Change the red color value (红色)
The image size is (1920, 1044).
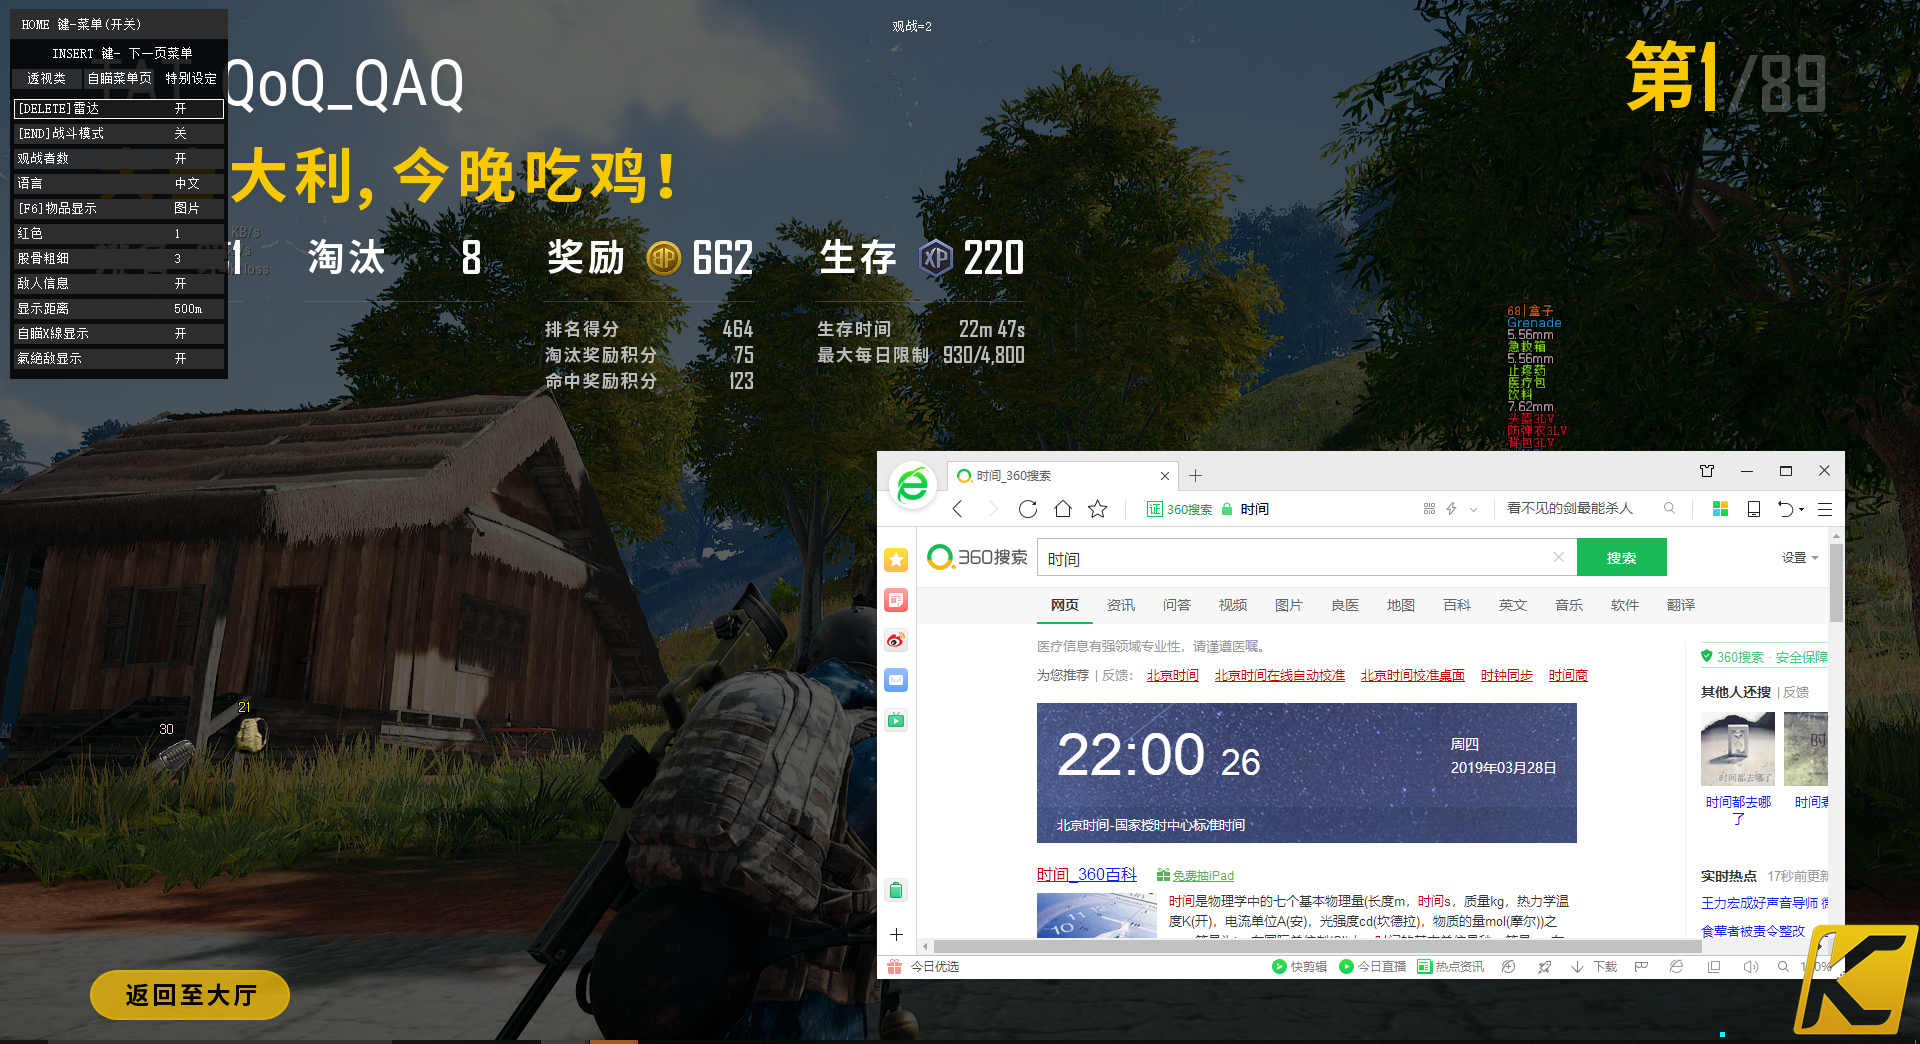point(119,233)
